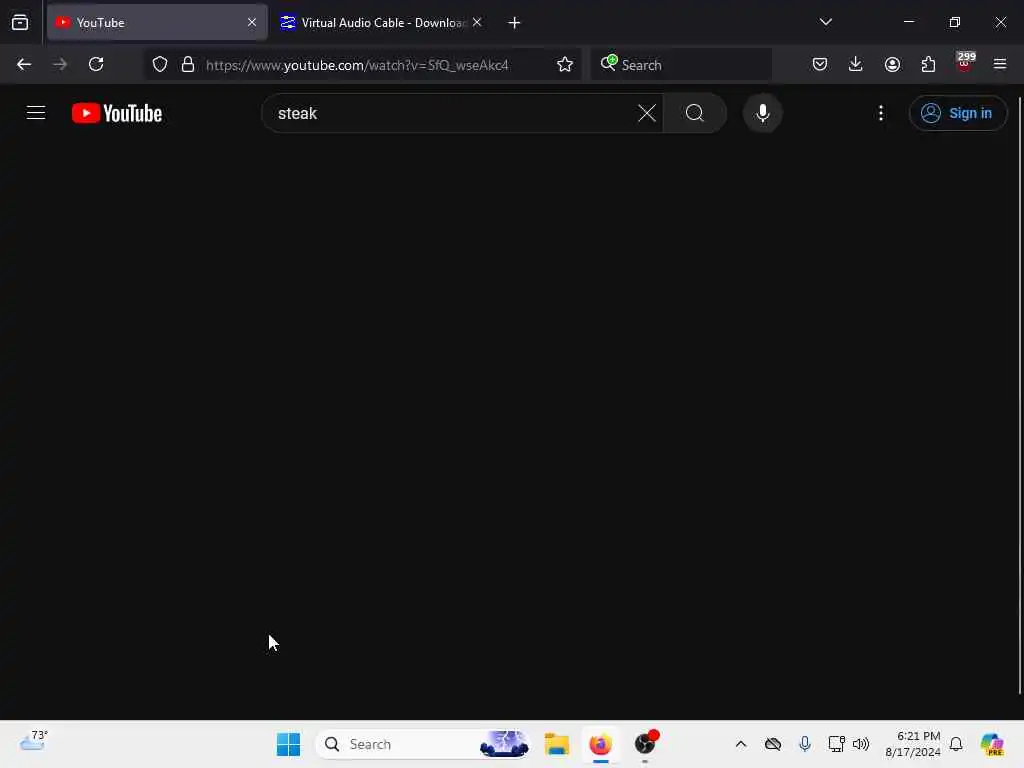View site security lock information
The image size is (1024, 768).
click(188, 64)
